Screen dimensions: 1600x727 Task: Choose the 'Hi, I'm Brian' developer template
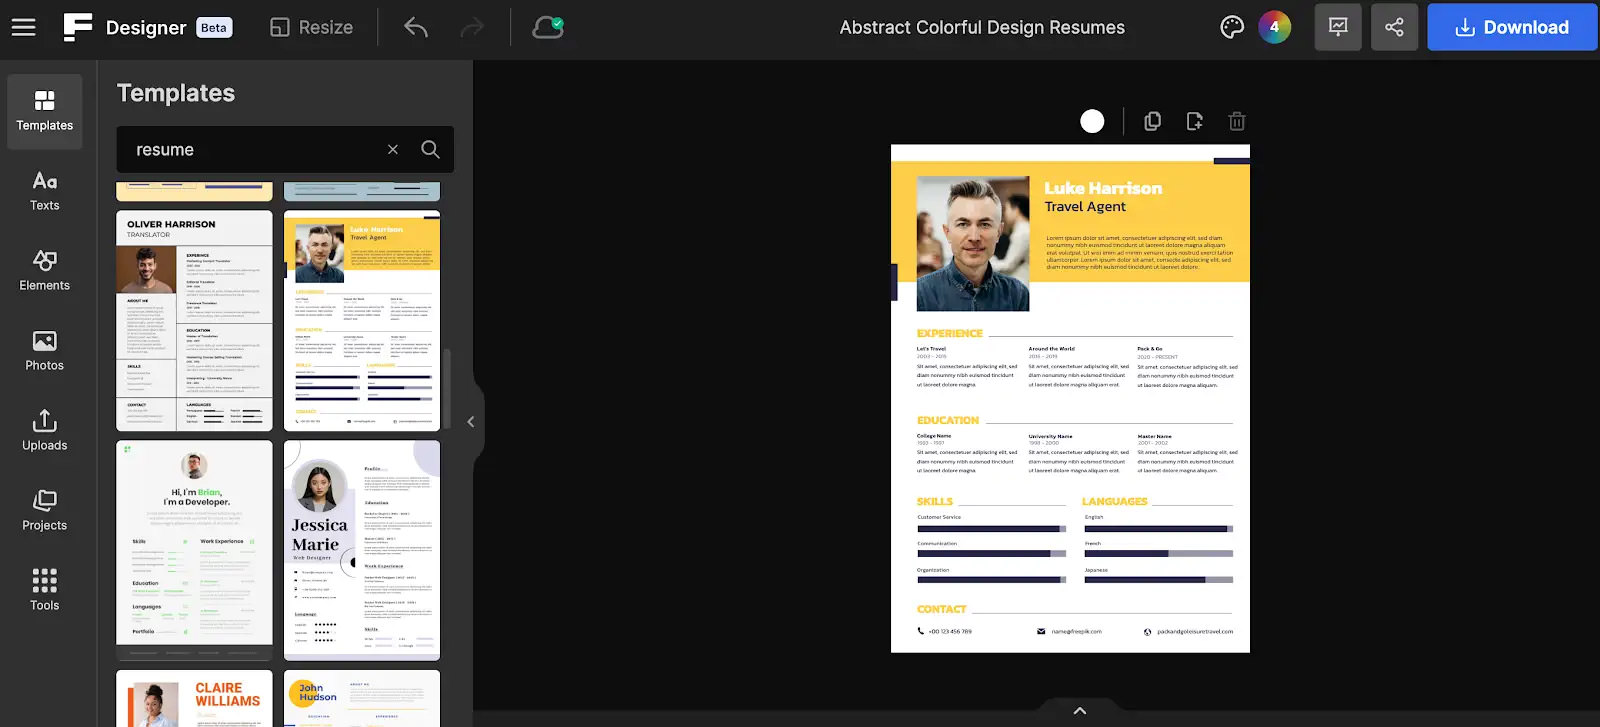(x=194, y=550)
